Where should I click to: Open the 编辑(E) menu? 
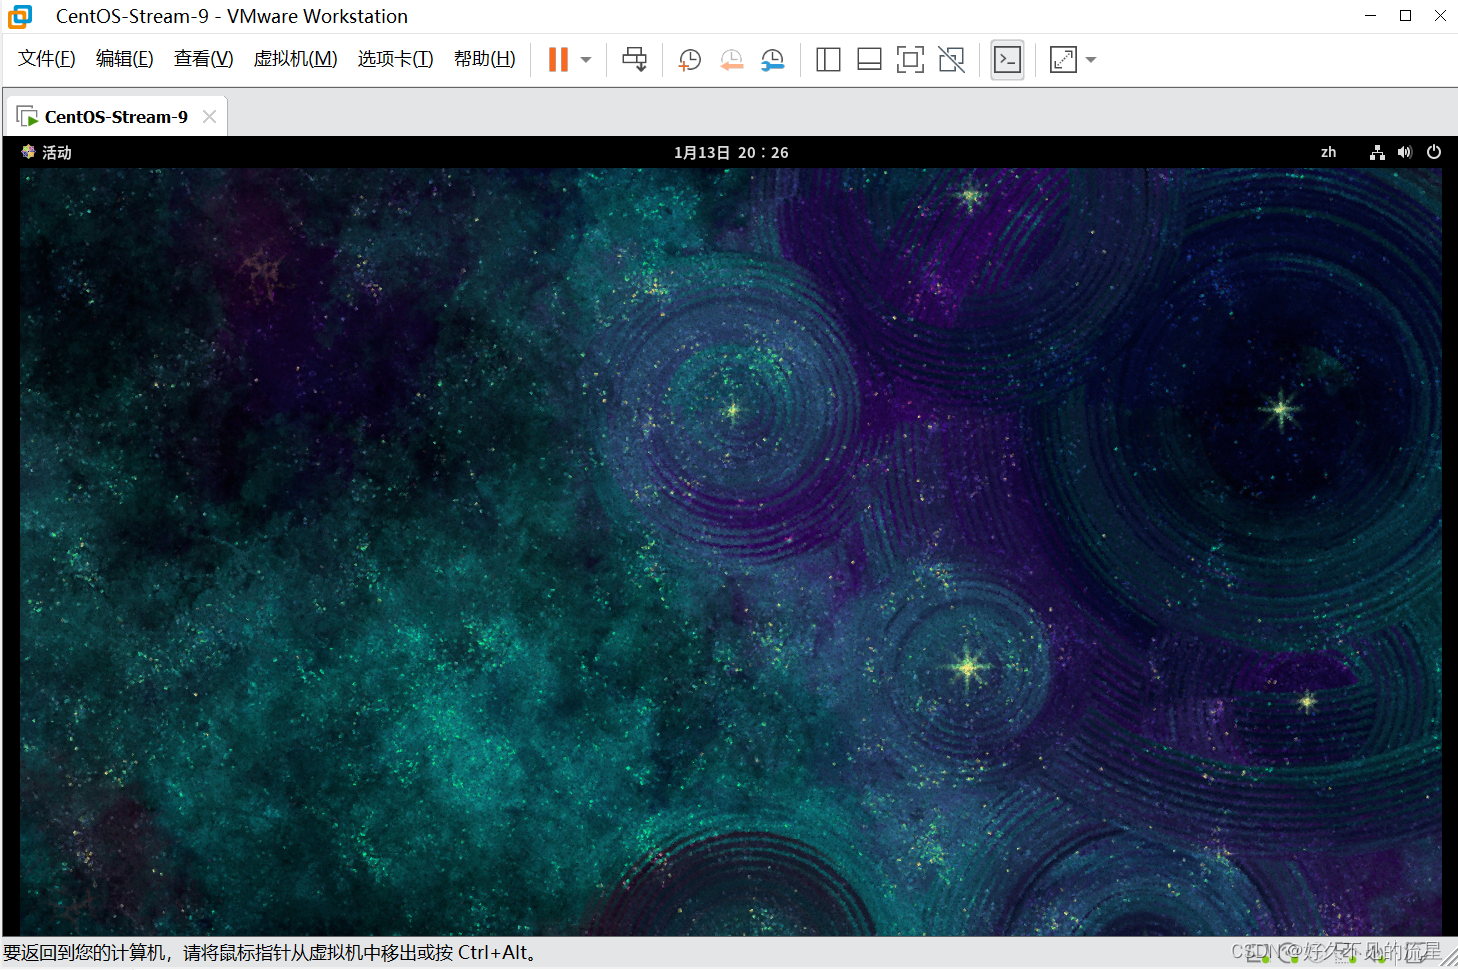click(x=124, y=59)
